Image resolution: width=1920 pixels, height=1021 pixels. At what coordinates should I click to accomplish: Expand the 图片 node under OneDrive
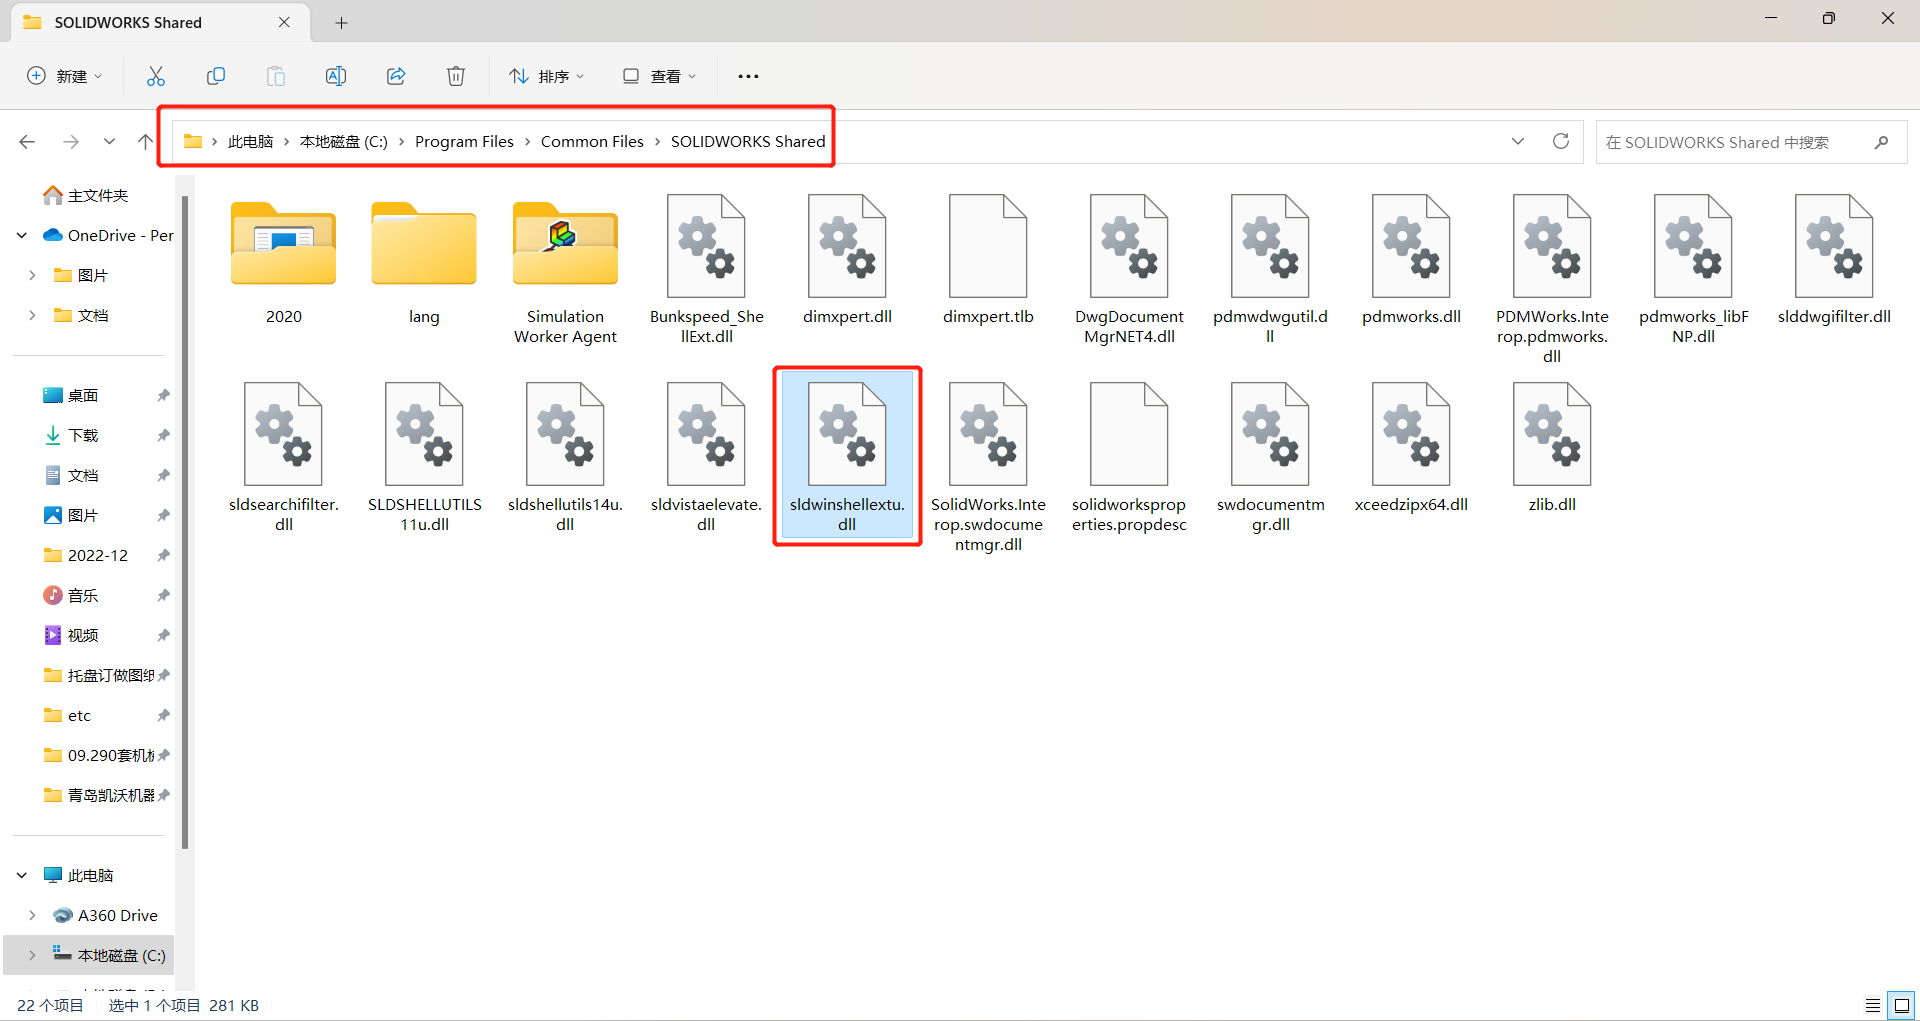[x=32, y=275]
